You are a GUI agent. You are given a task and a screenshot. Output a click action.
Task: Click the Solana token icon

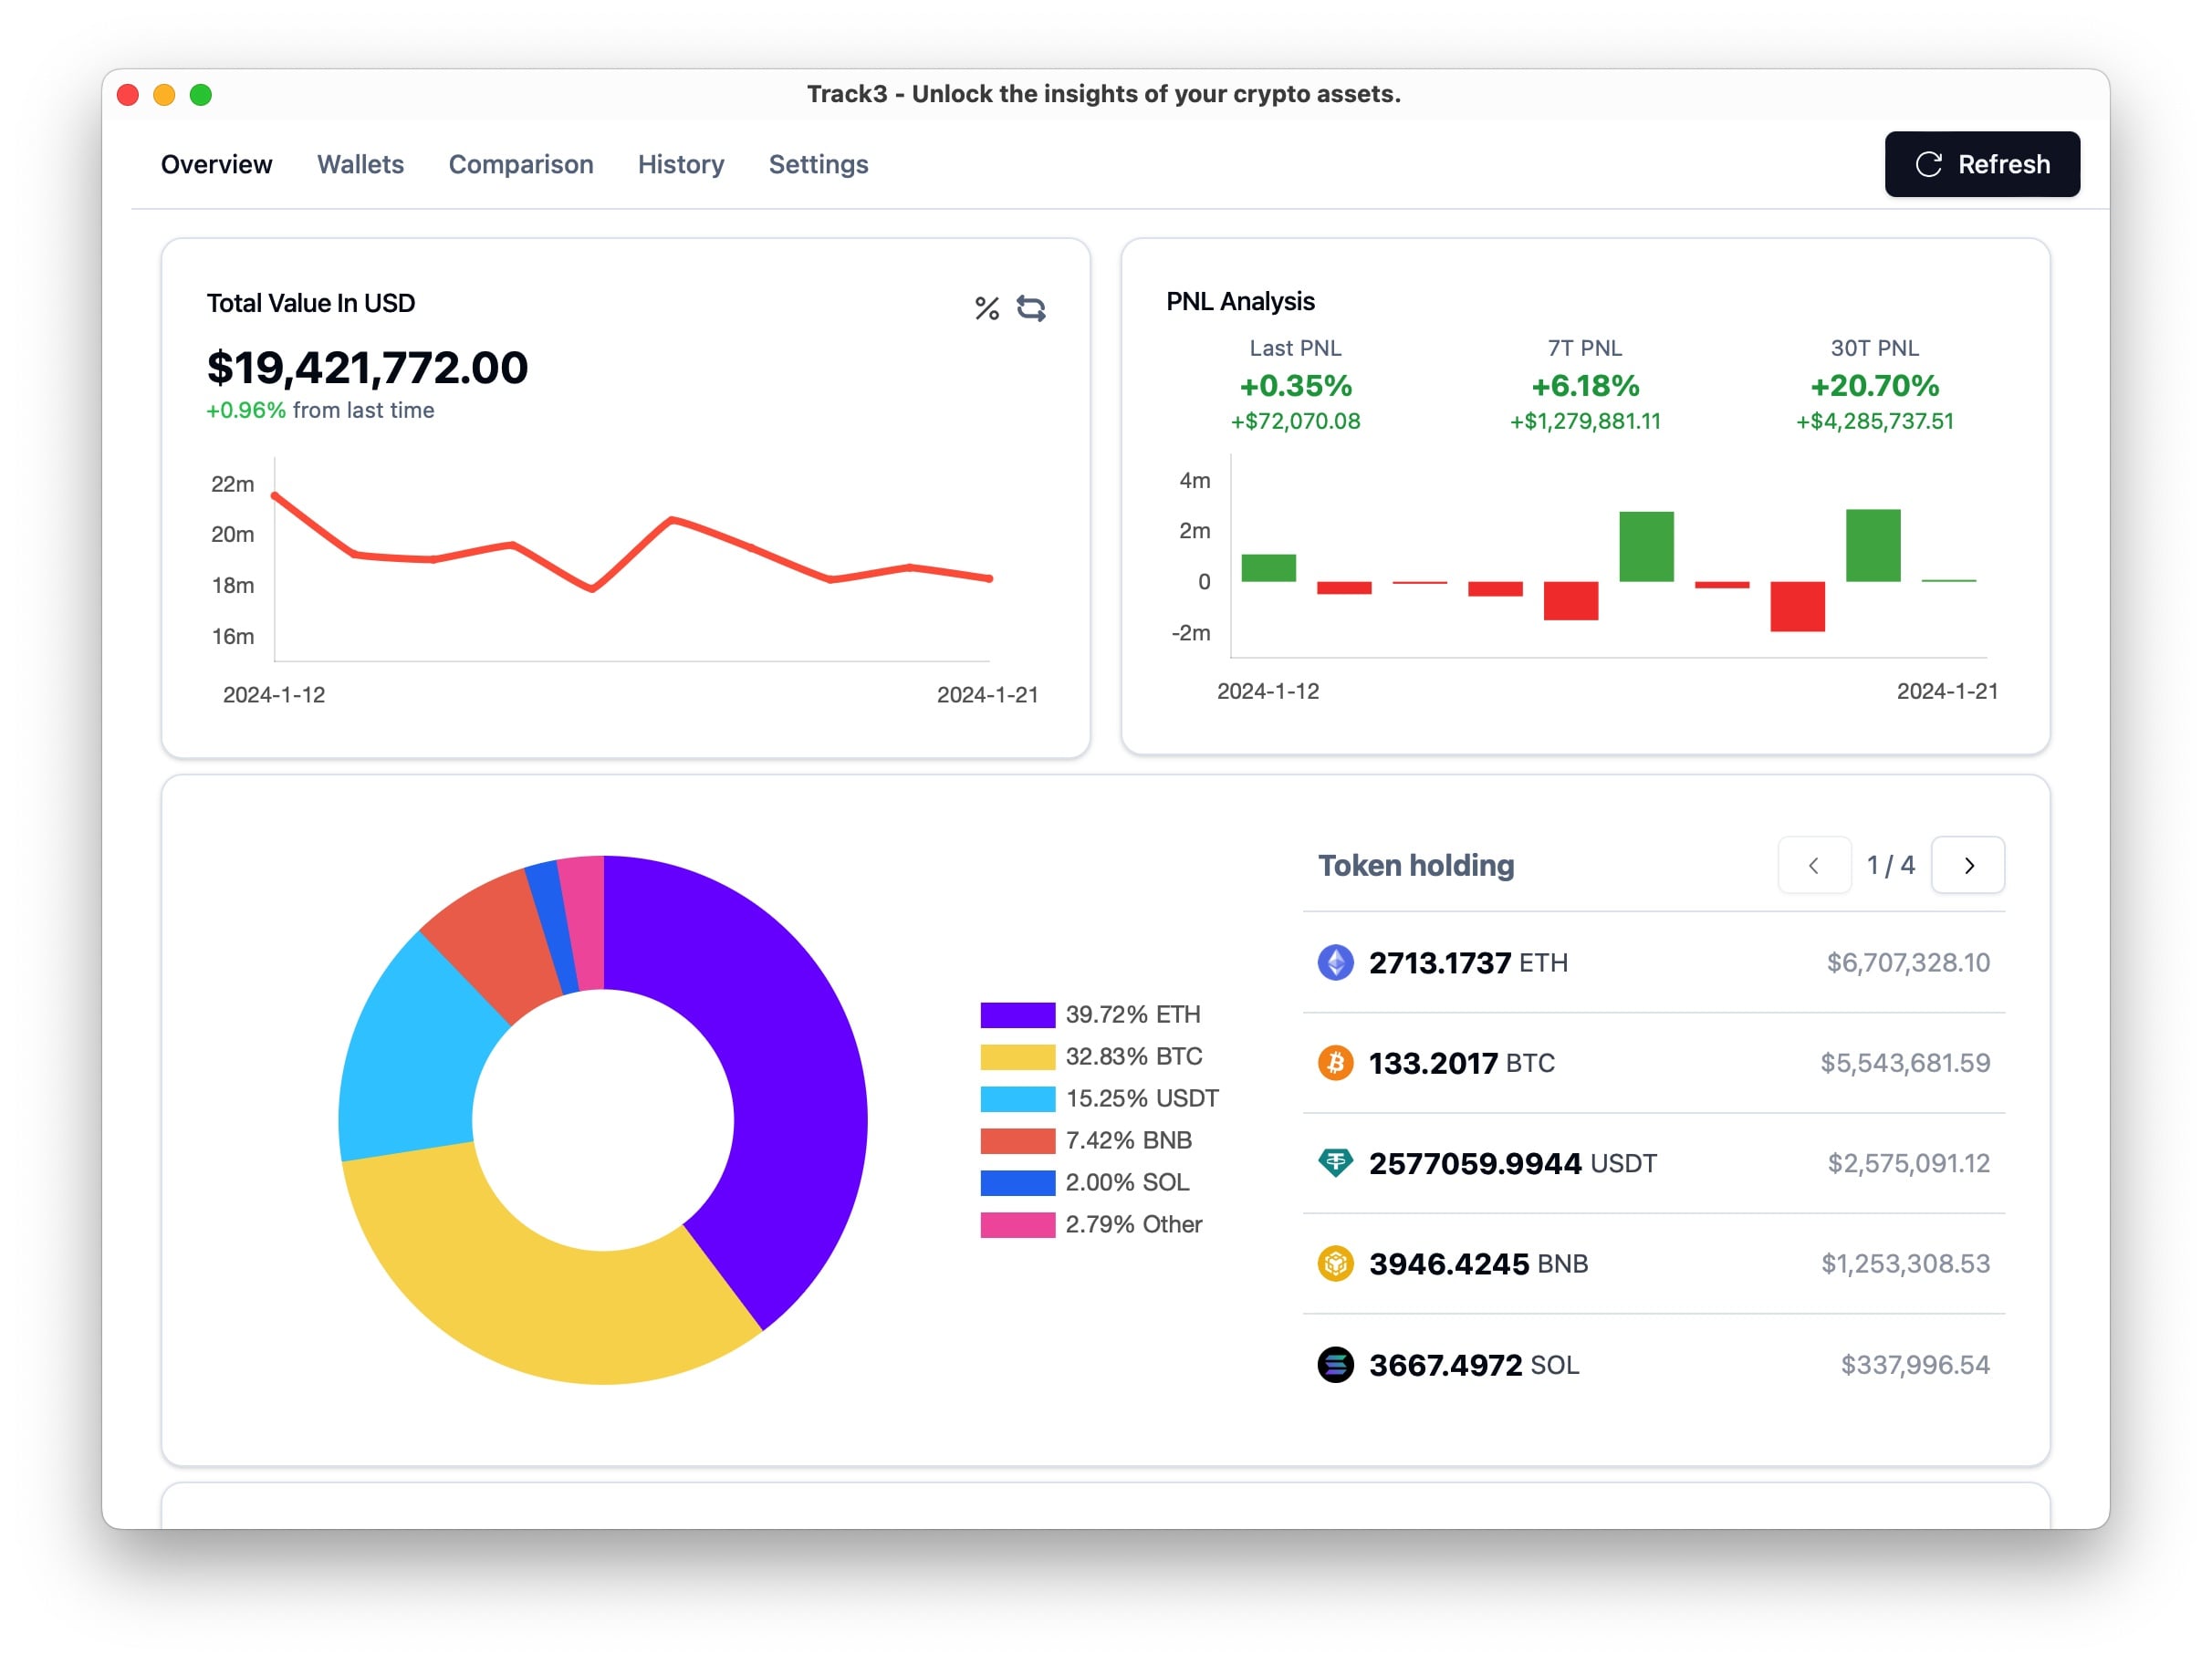point(1335,1364)
